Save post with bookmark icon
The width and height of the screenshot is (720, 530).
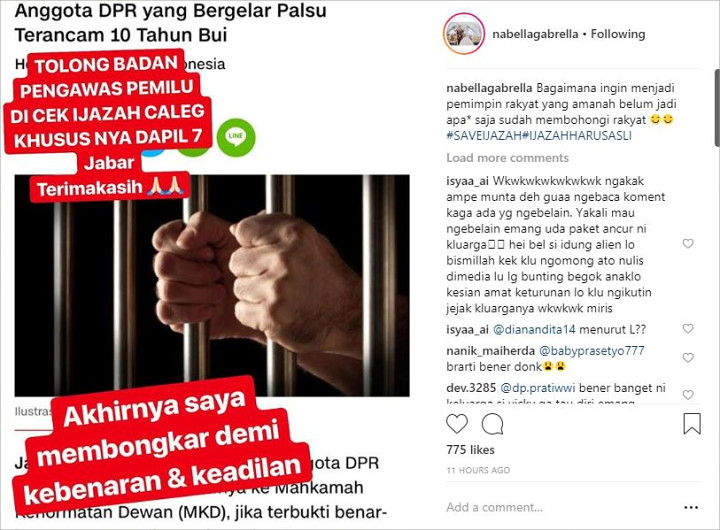point(692,423)
